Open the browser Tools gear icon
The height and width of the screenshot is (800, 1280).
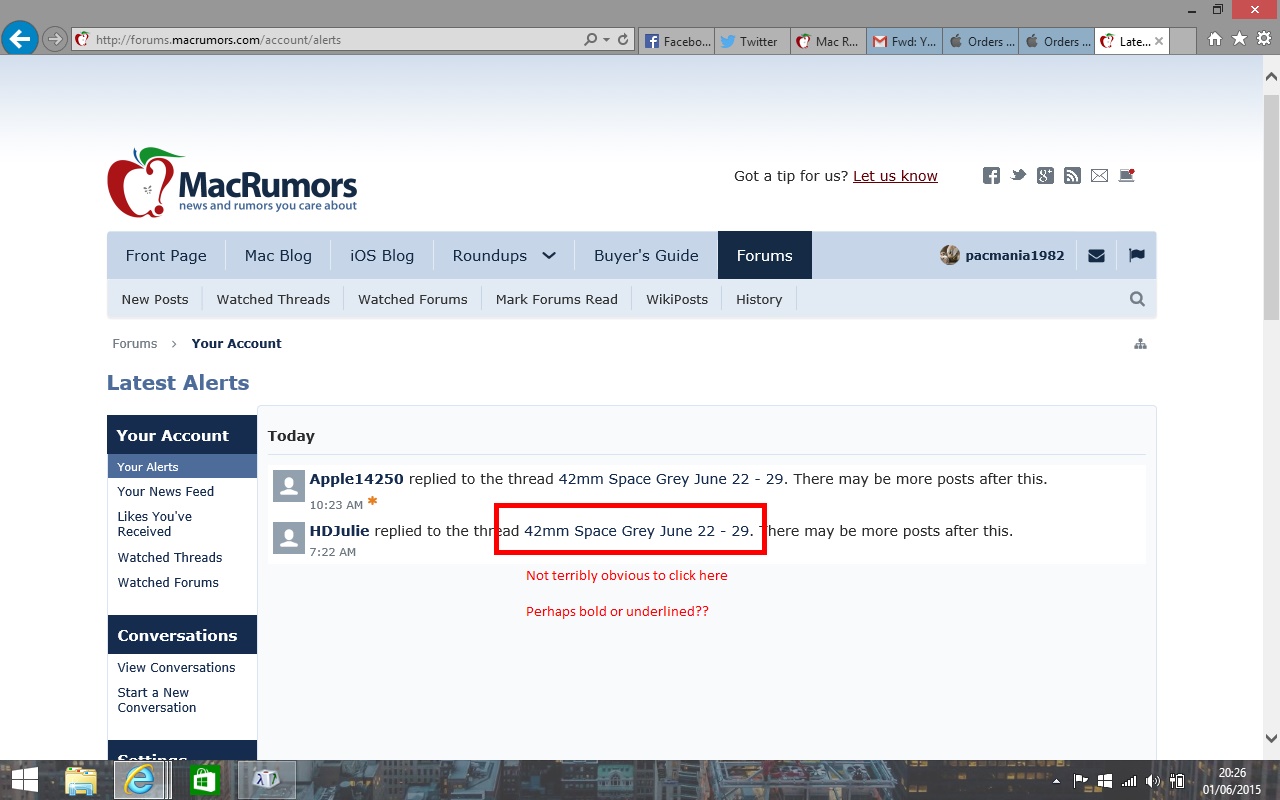point(1263,39)
